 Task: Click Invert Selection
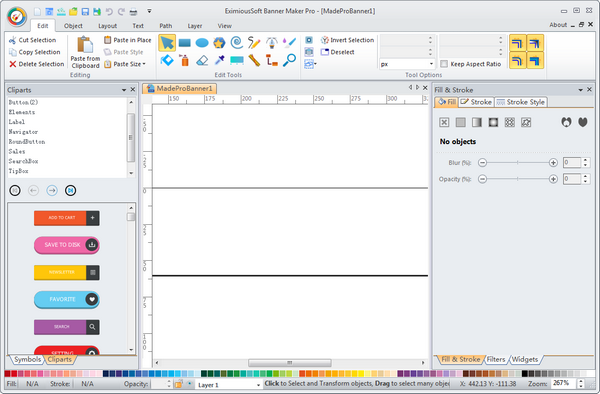pyautogui.click(x=347, y=40)
